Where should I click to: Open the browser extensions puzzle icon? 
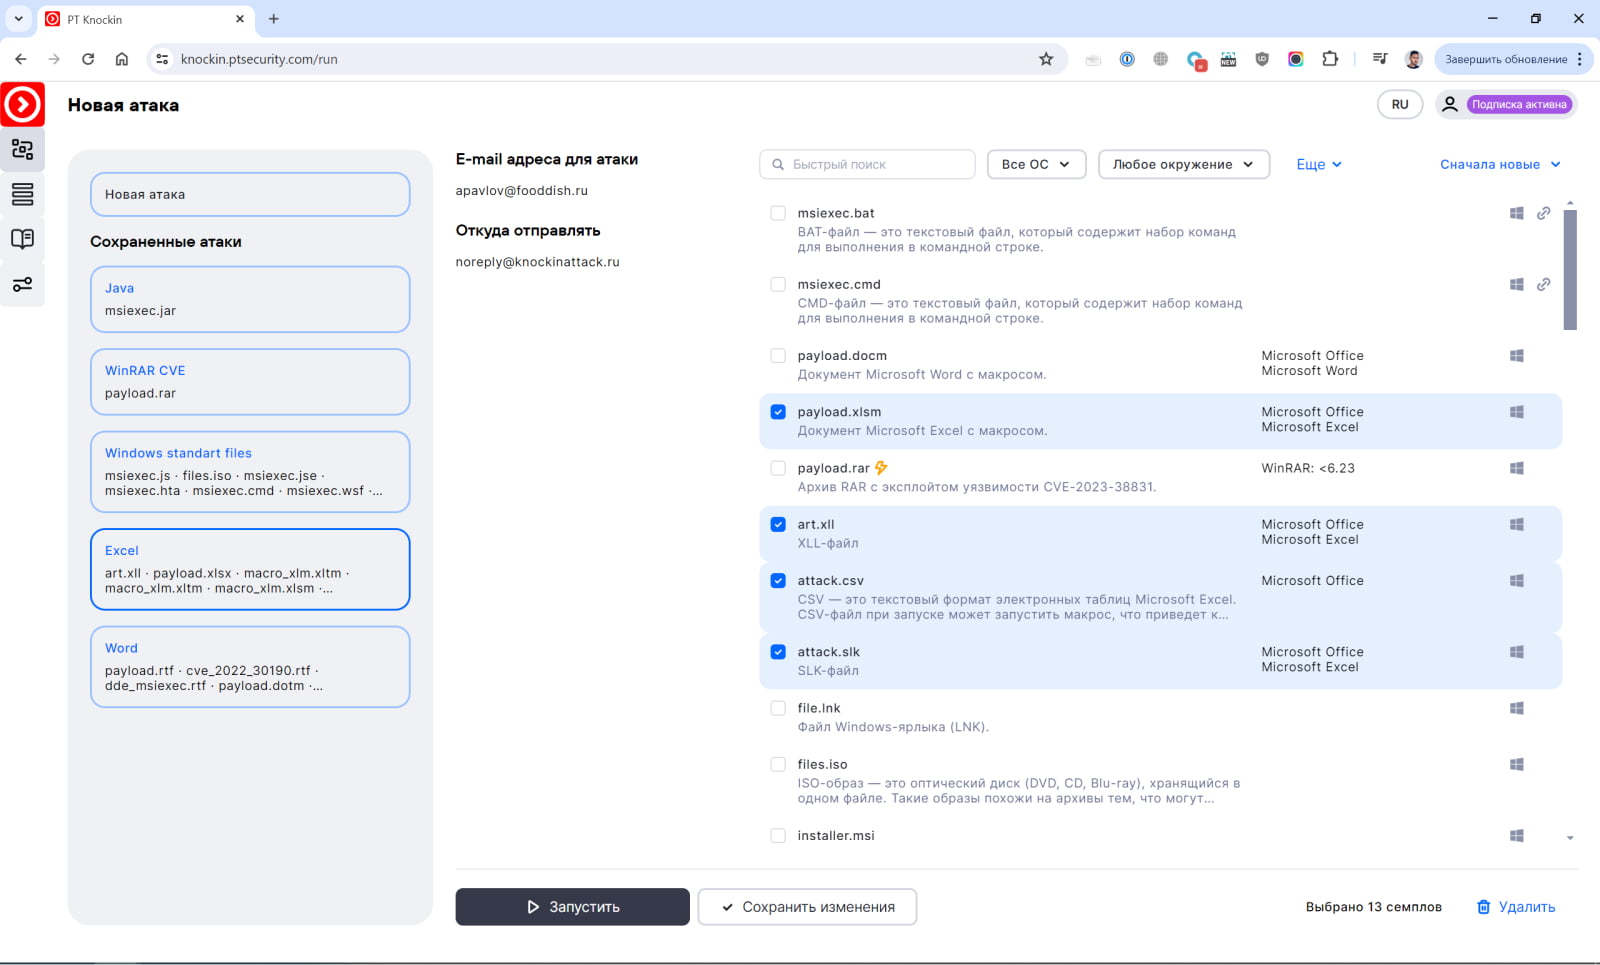point(1330,59)
